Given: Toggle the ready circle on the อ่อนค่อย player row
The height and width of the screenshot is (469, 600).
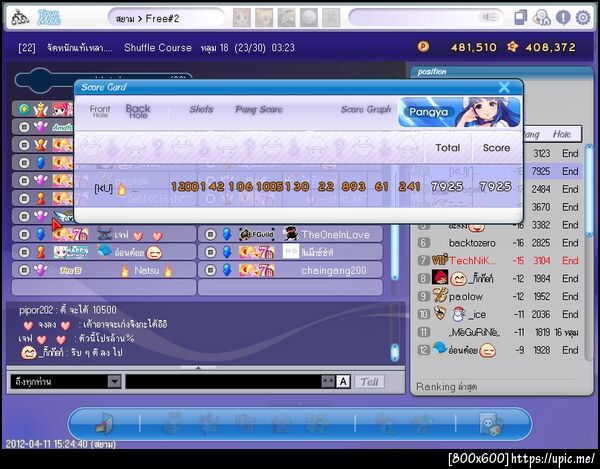Looking at the screenshot, I should (x=24, y=252).
